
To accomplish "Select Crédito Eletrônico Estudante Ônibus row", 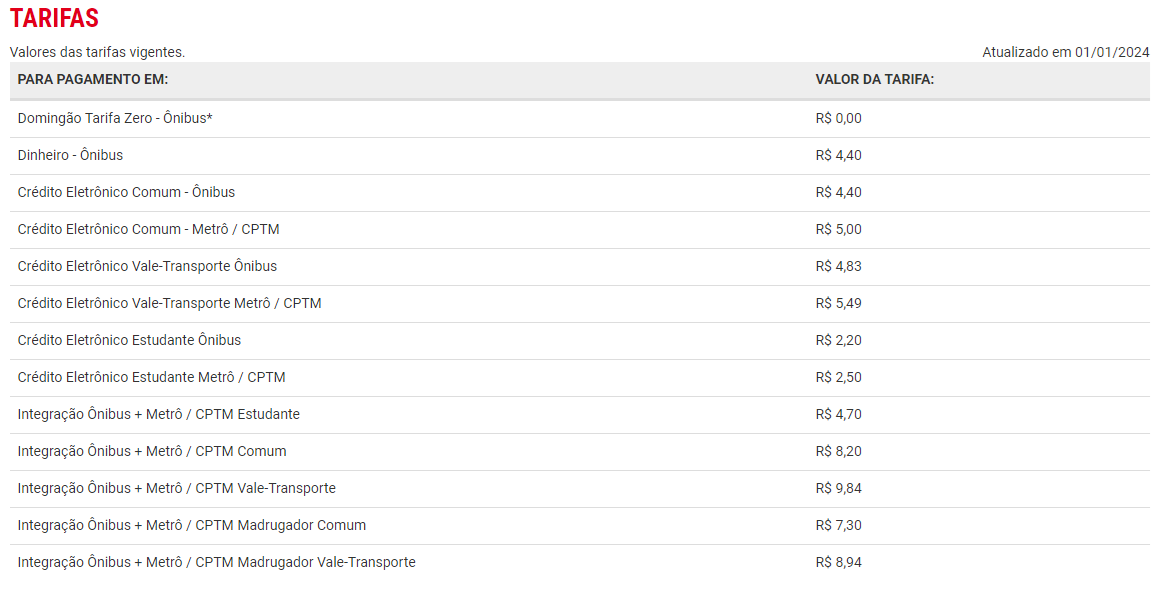I will tap(129, 340).
